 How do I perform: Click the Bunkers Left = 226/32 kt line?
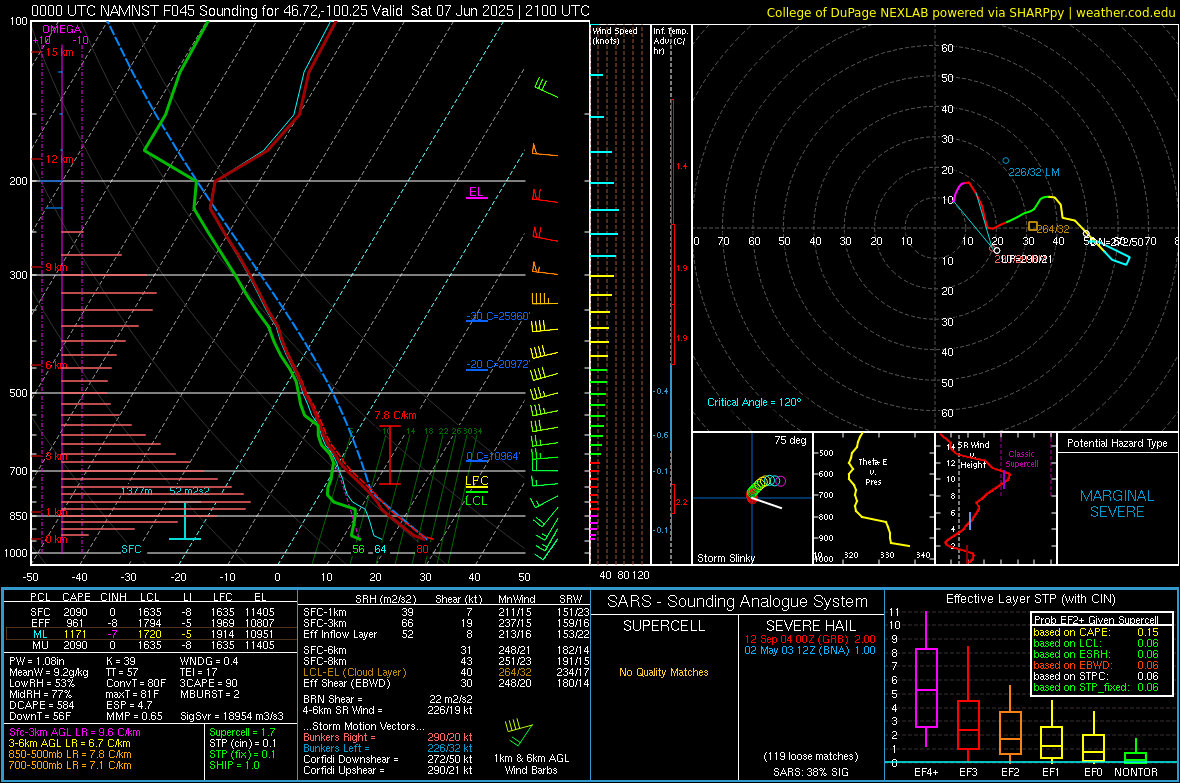(x=388, y=748)
